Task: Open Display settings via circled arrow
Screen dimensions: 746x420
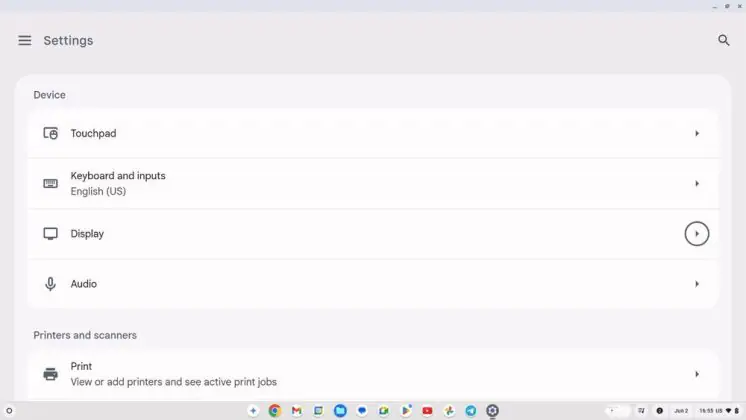Action: click(697, 234)
